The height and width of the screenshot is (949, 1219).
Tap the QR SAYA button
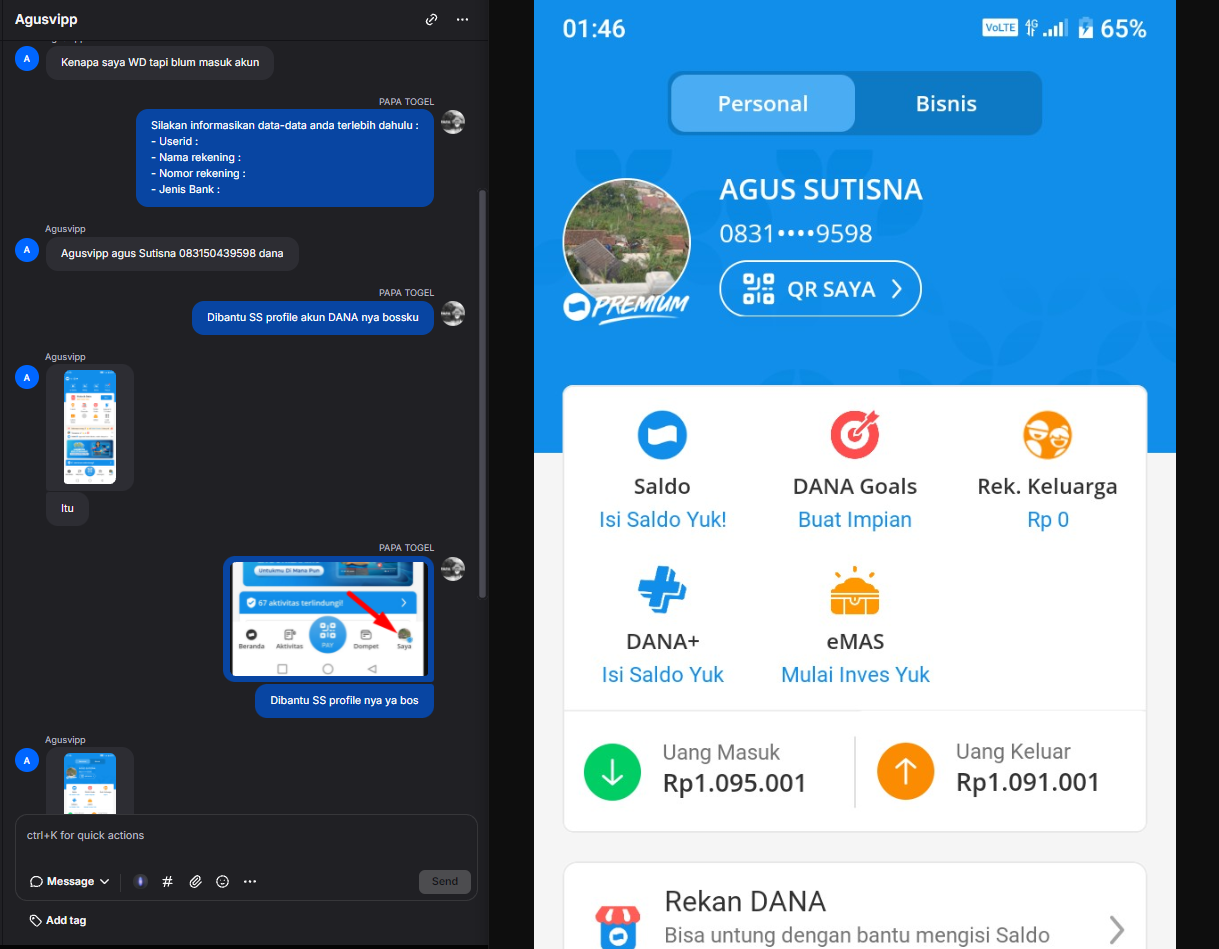[820, 289]
